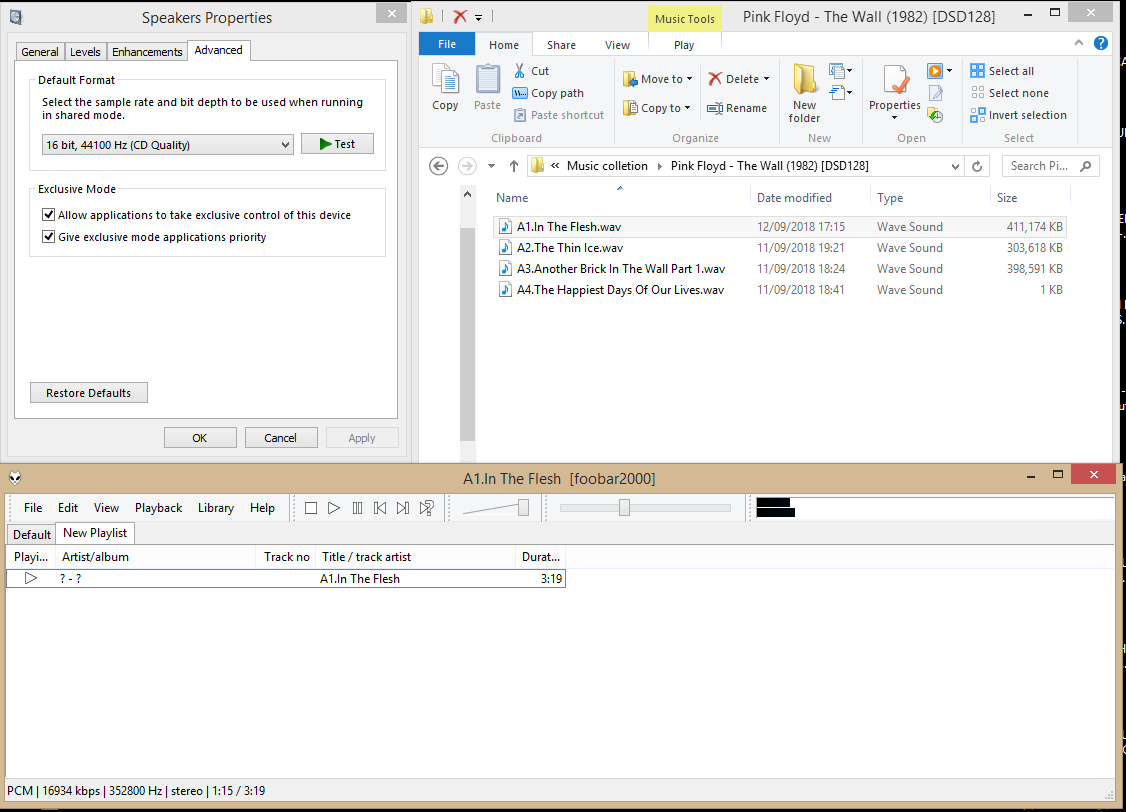The height and width of the screenshot is (812, 1126).
Task: Click the foobar2000 seek bar slider
Action: pyautogui.click(x=624, y=508)
